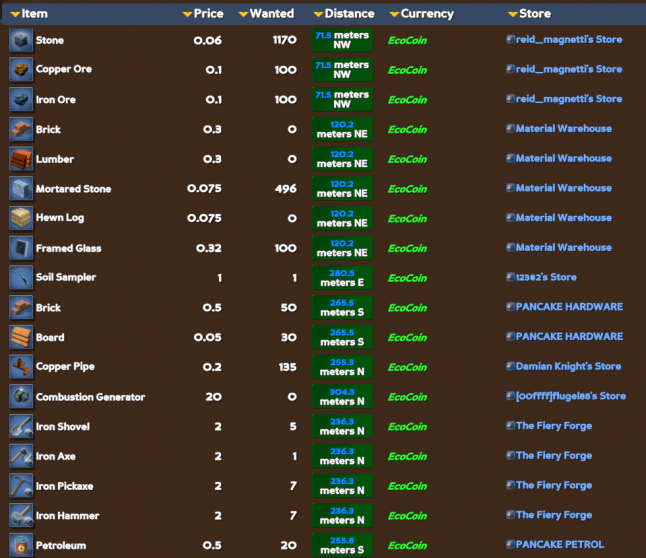Open Material Warehouse link for Lumber

[563, 158]
